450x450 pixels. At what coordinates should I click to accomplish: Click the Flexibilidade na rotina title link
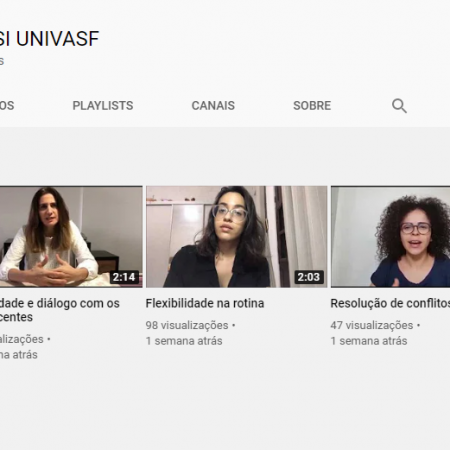205,303
